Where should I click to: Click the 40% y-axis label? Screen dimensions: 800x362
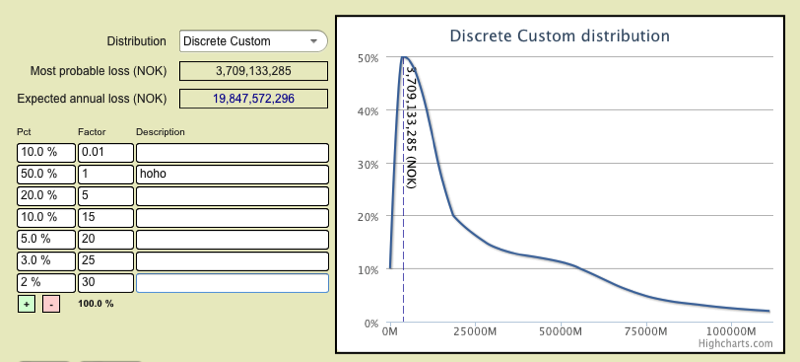pos(367,111)
